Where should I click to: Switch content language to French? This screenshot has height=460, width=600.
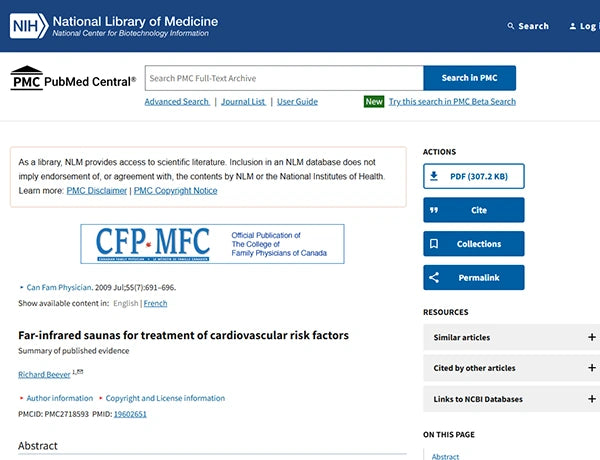click(x=155, y=303)
